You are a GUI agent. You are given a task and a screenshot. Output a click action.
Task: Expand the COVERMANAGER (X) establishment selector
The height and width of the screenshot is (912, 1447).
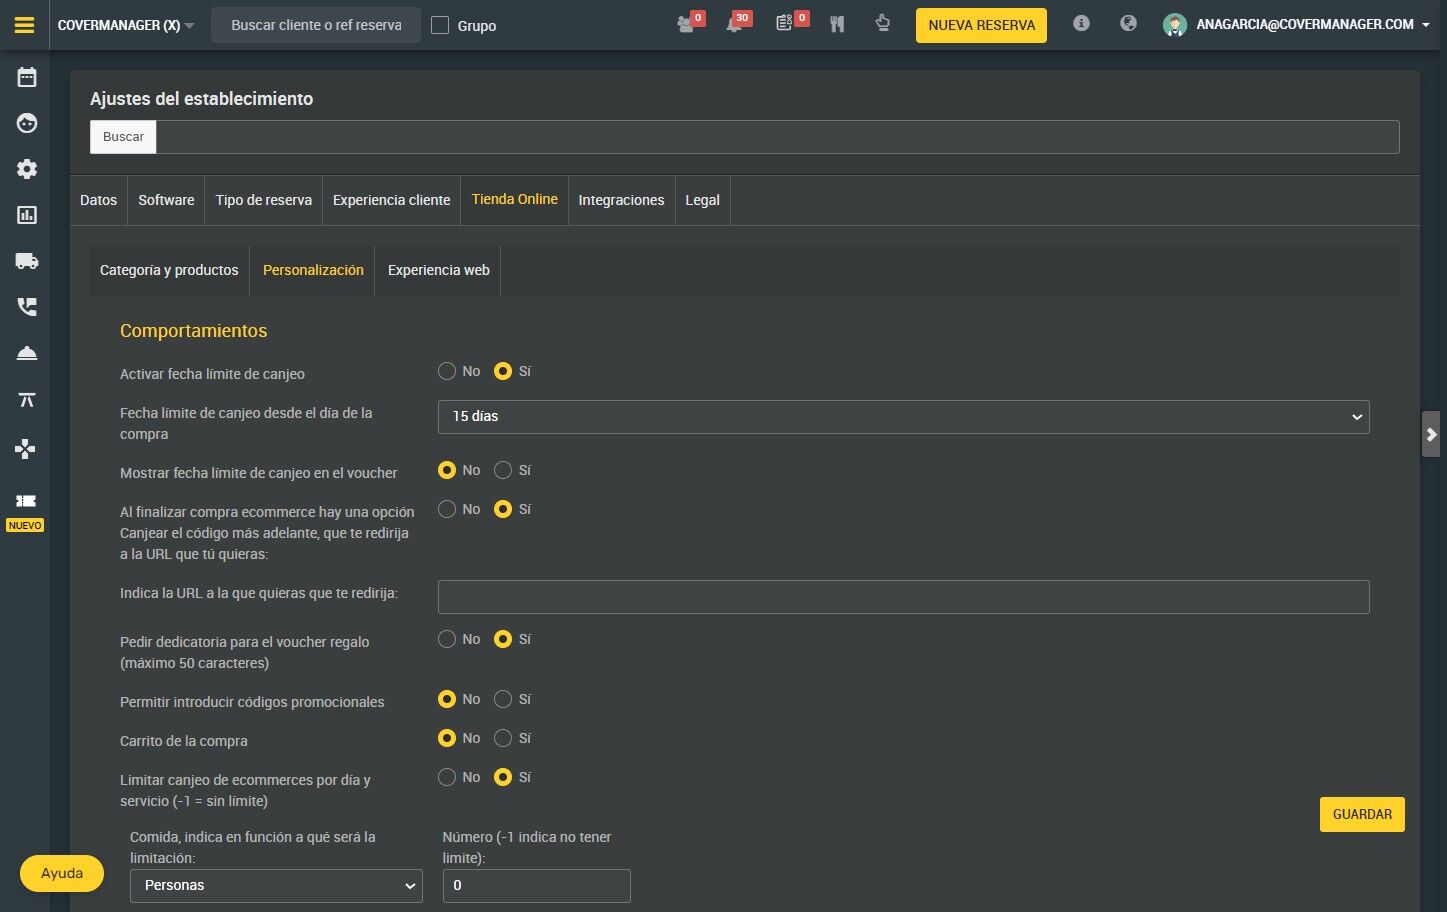point(126,25)
